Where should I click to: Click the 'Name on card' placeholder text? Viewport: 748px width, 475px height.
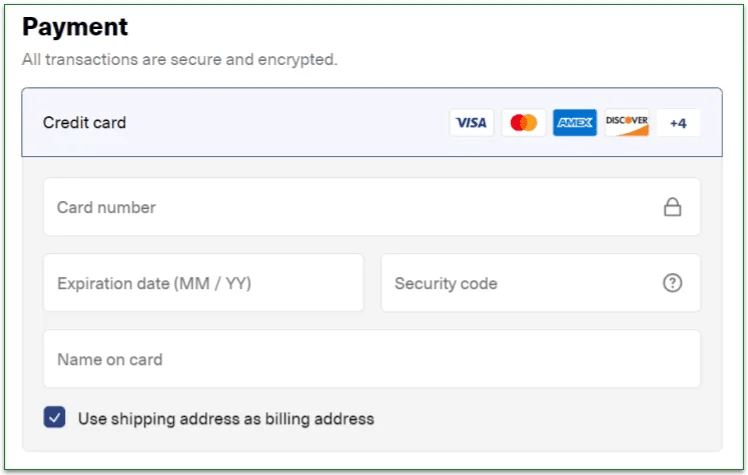coord(110,360)
